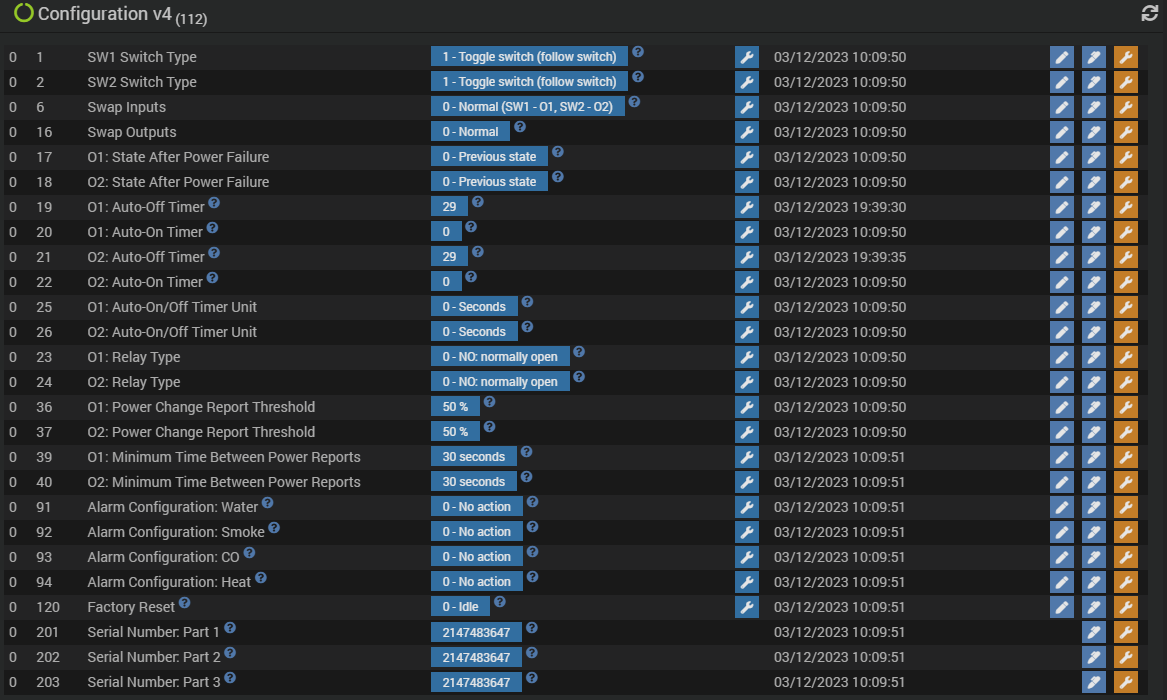Click the refresh icon beside Configuration v4
This screenshot has width=1167, height=700.
click(x=1149, y=13)
